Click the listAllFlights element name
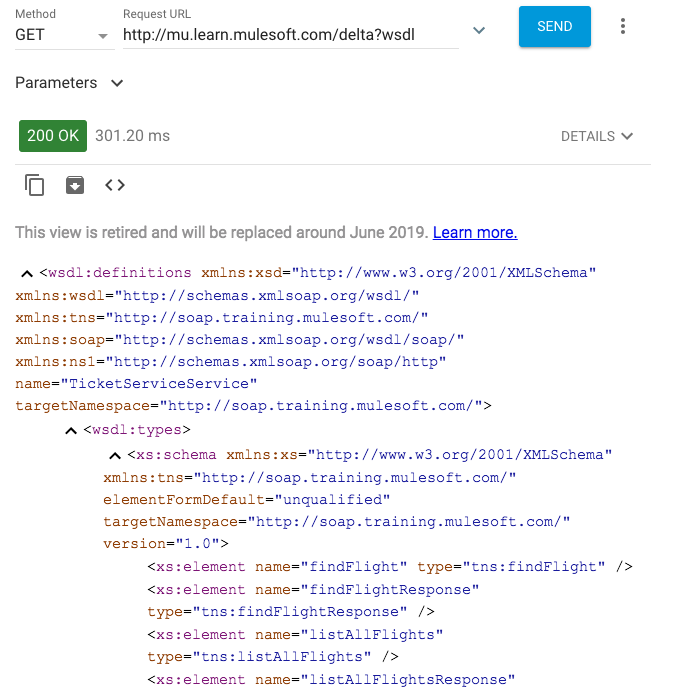This screenshot has width=673, height=691. click(x=372, y=635)
